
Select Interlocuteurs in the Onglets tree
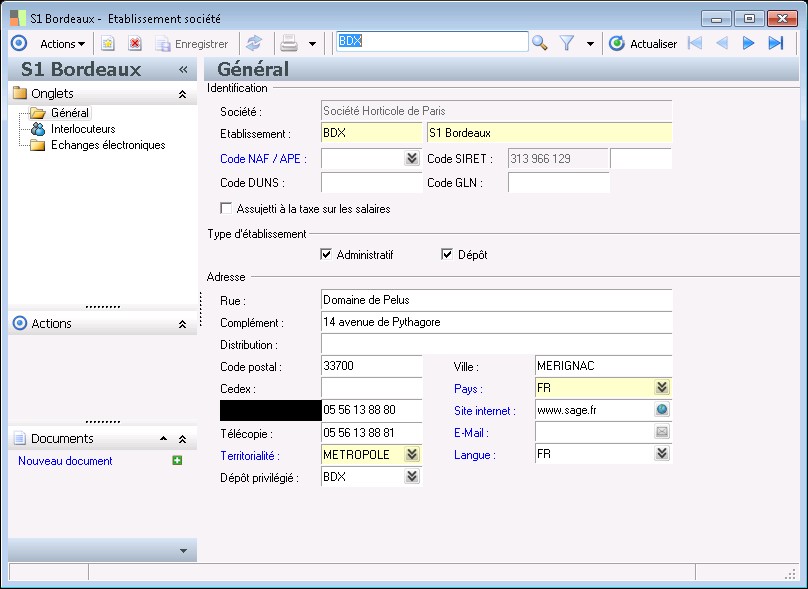pyautogui.click(x=82, y=129)
